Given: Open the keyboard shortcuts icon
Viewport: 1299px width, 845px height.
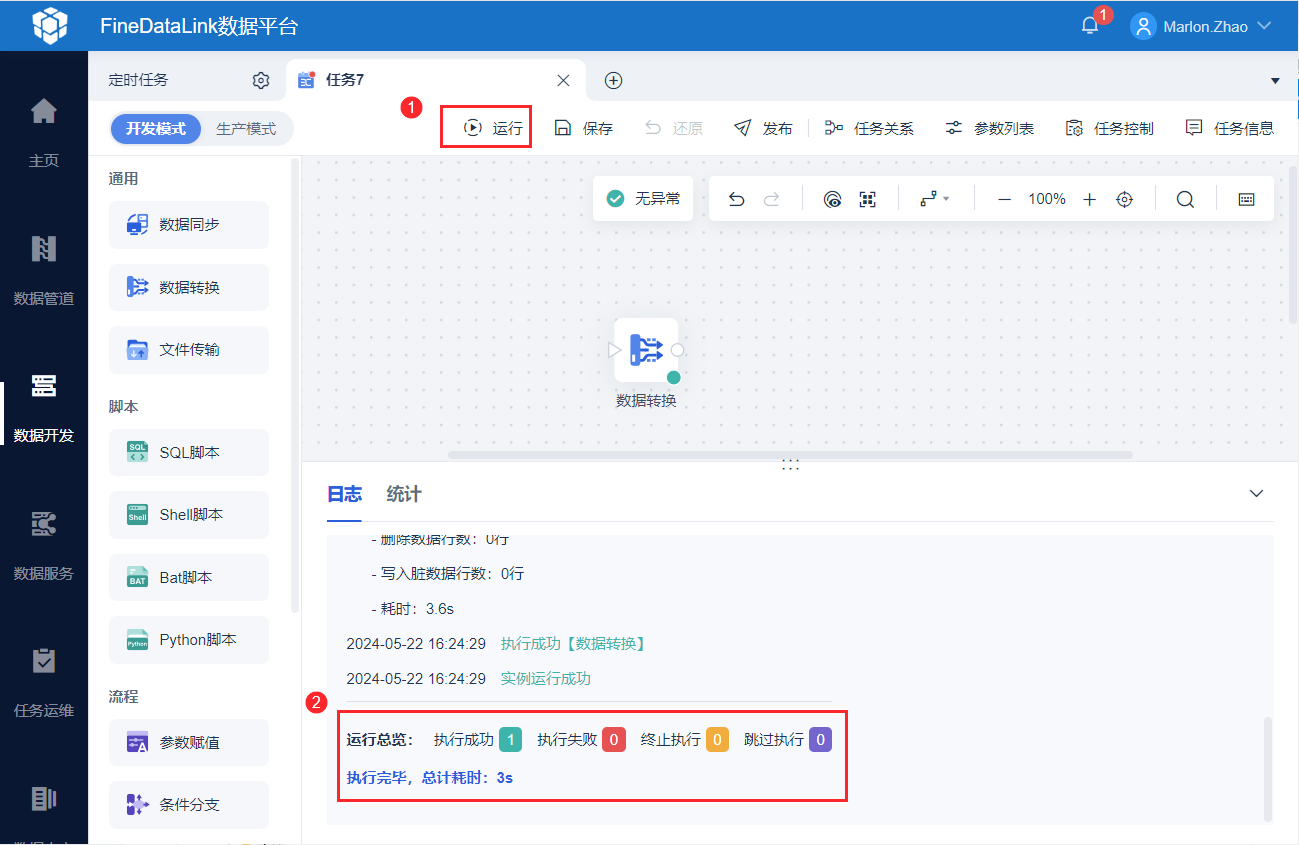Looking at the screenshot, I should pyautogui.click(x=1247, y=199).
